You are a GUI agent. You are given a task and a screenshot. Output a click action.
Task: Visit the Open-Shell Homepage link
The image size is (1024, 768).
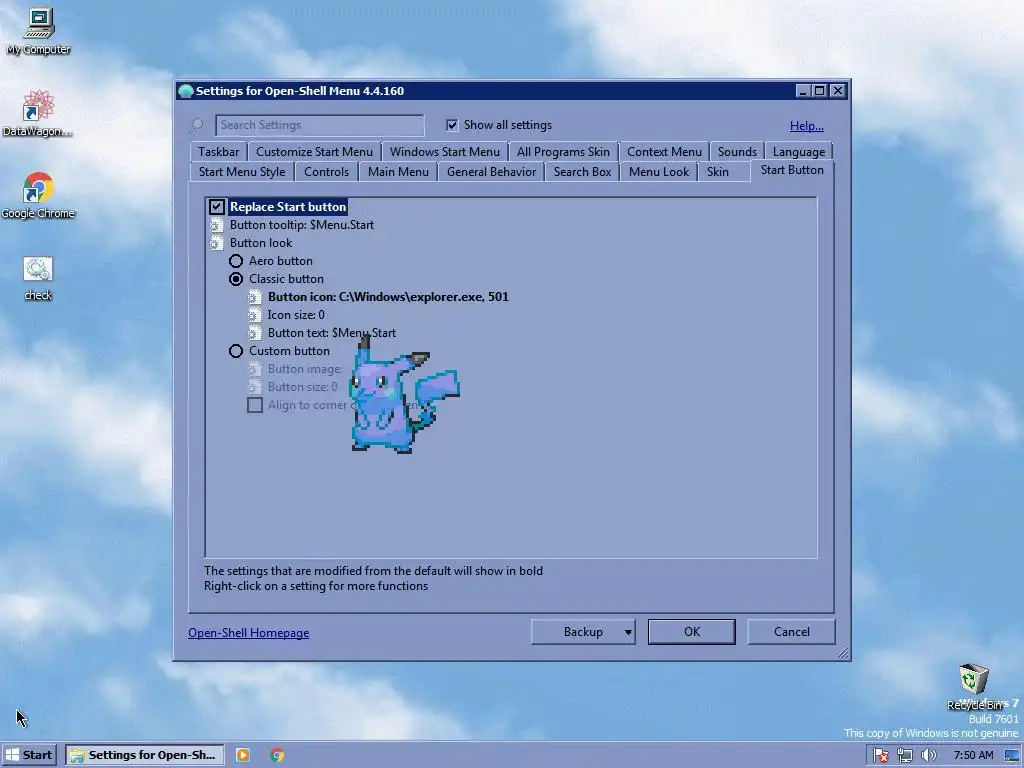tap(248, 633)
